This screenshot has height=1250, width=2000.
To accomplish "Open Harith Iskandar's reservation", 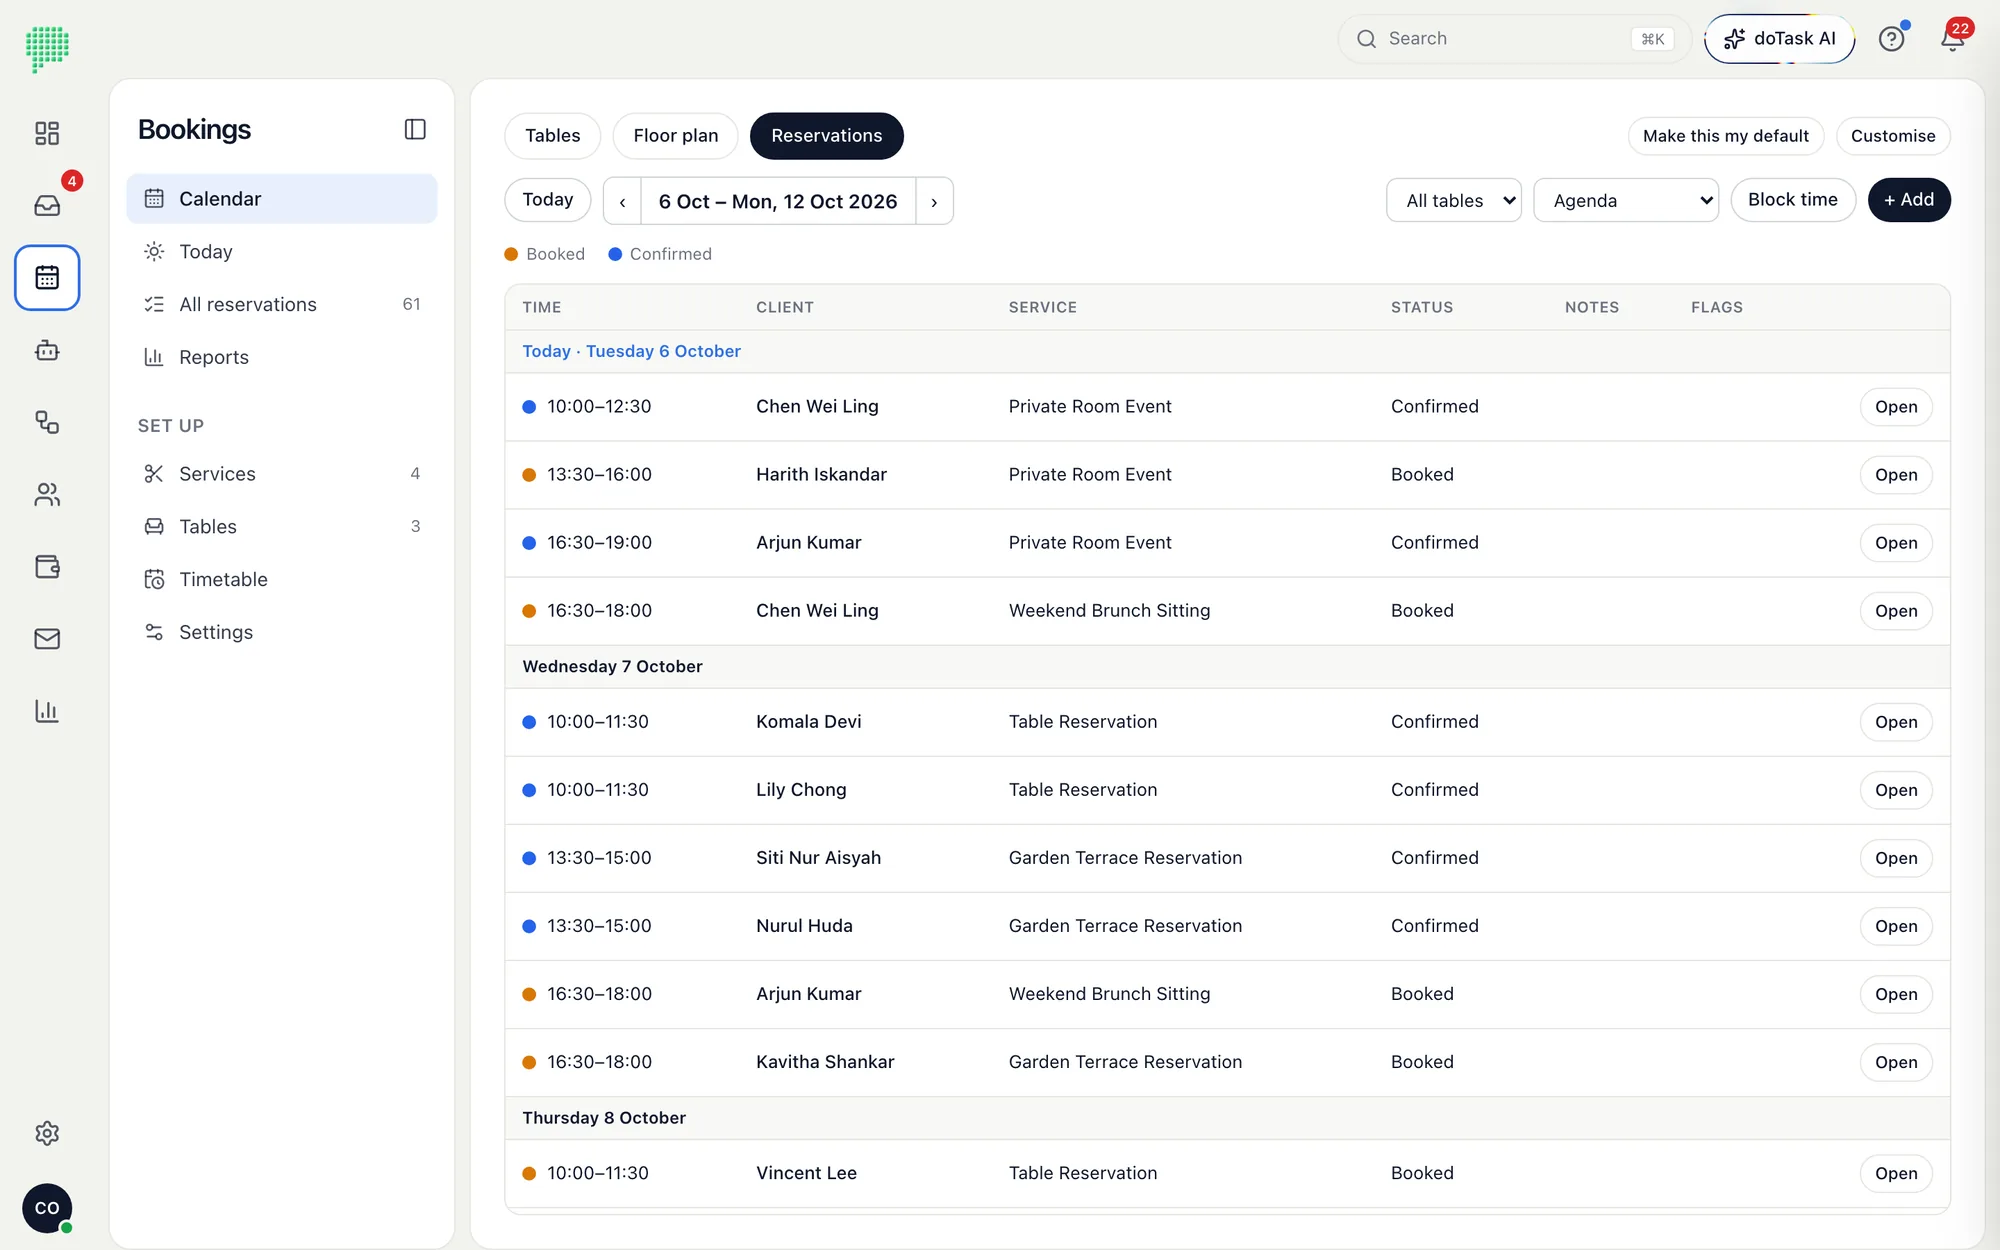I will pyautogui.click(x=1896, y=475).
